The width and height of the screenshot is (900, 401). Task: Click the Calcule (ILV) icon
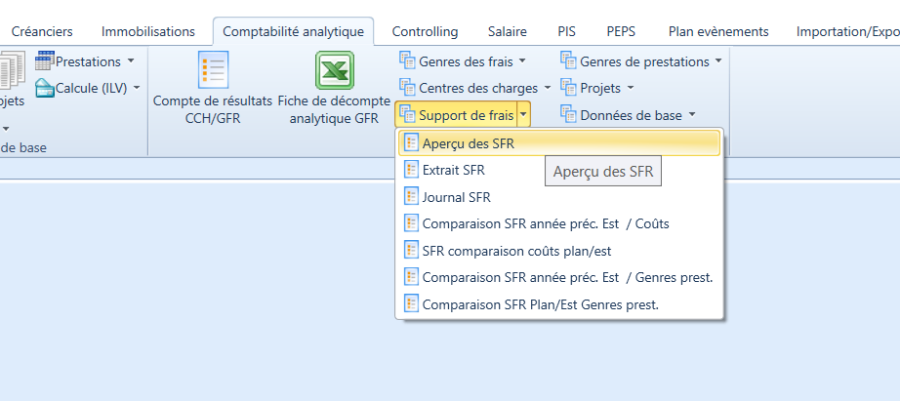(45, 88)
